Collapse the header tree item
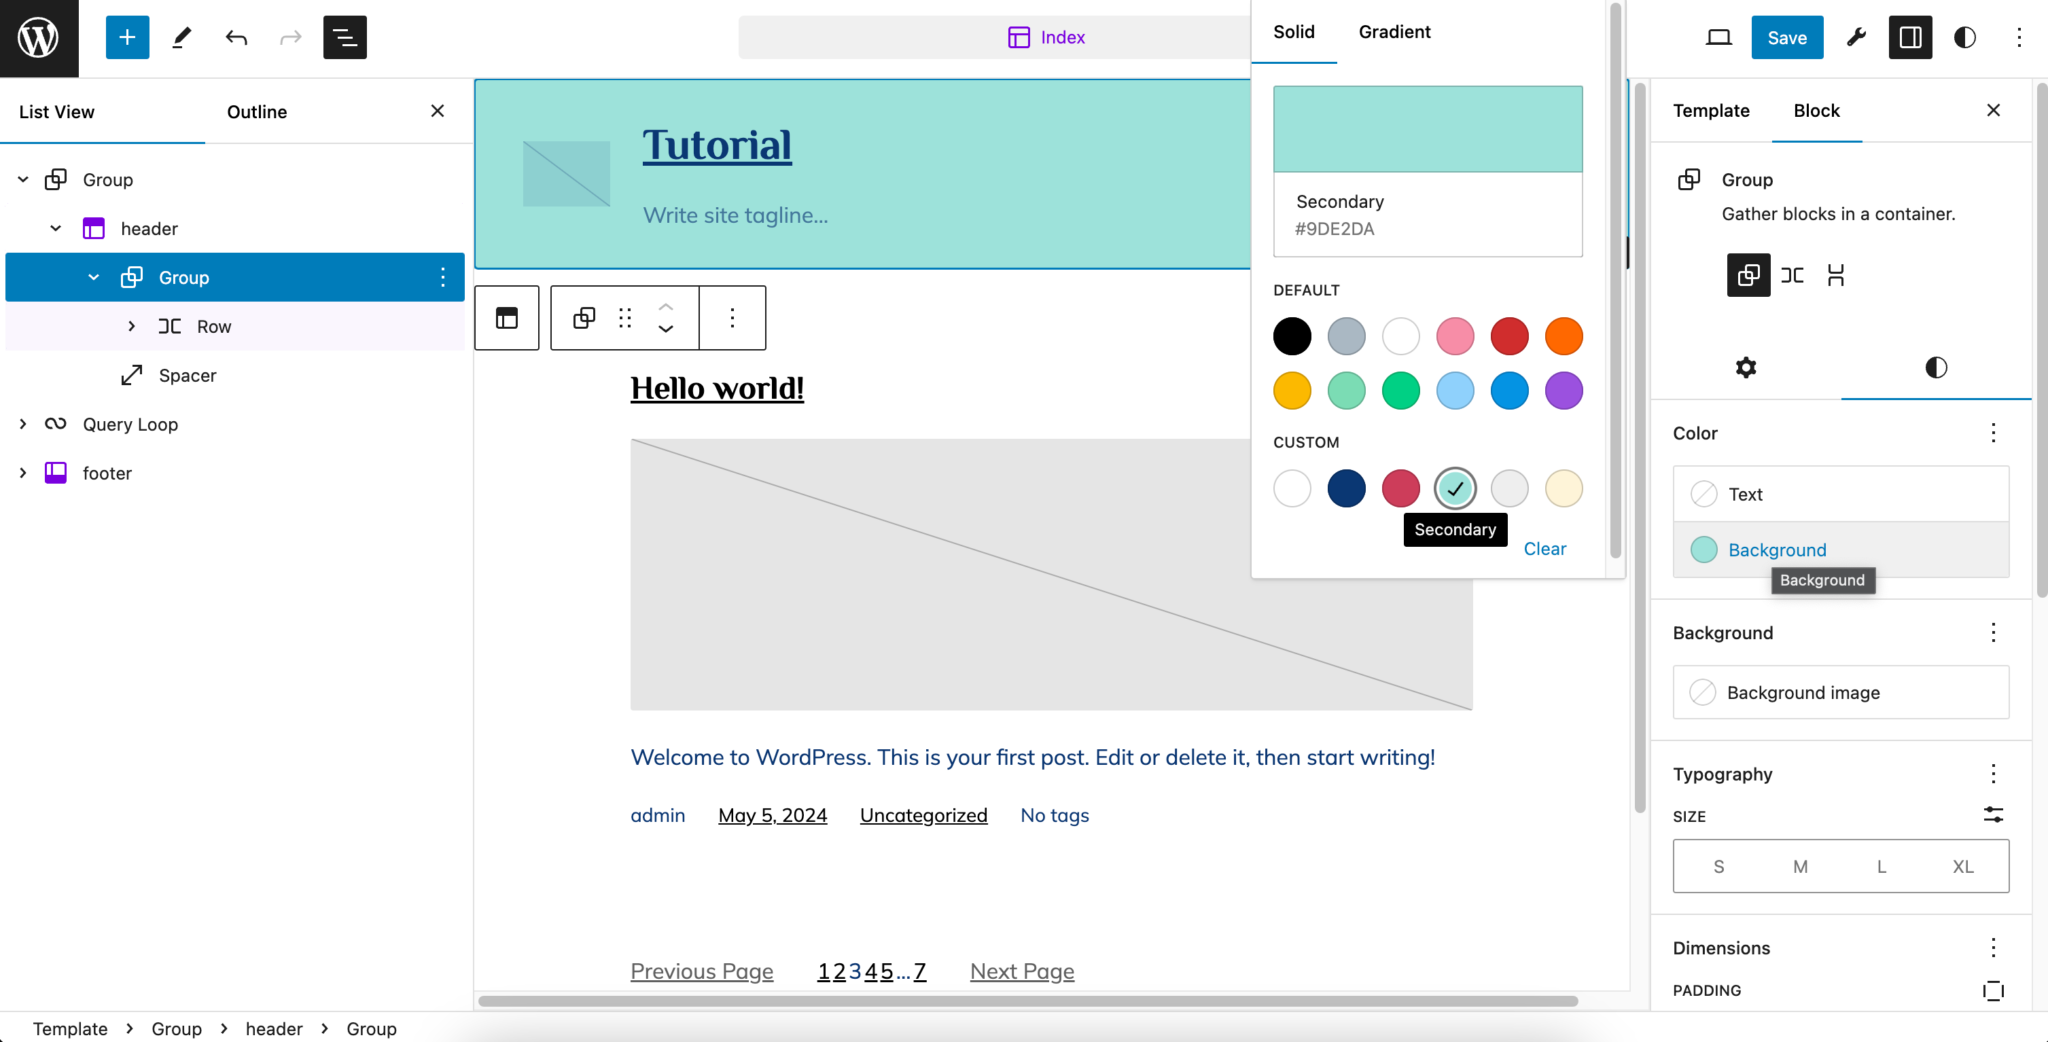Screen dimensions: 2048x1042 pos(56,228)
